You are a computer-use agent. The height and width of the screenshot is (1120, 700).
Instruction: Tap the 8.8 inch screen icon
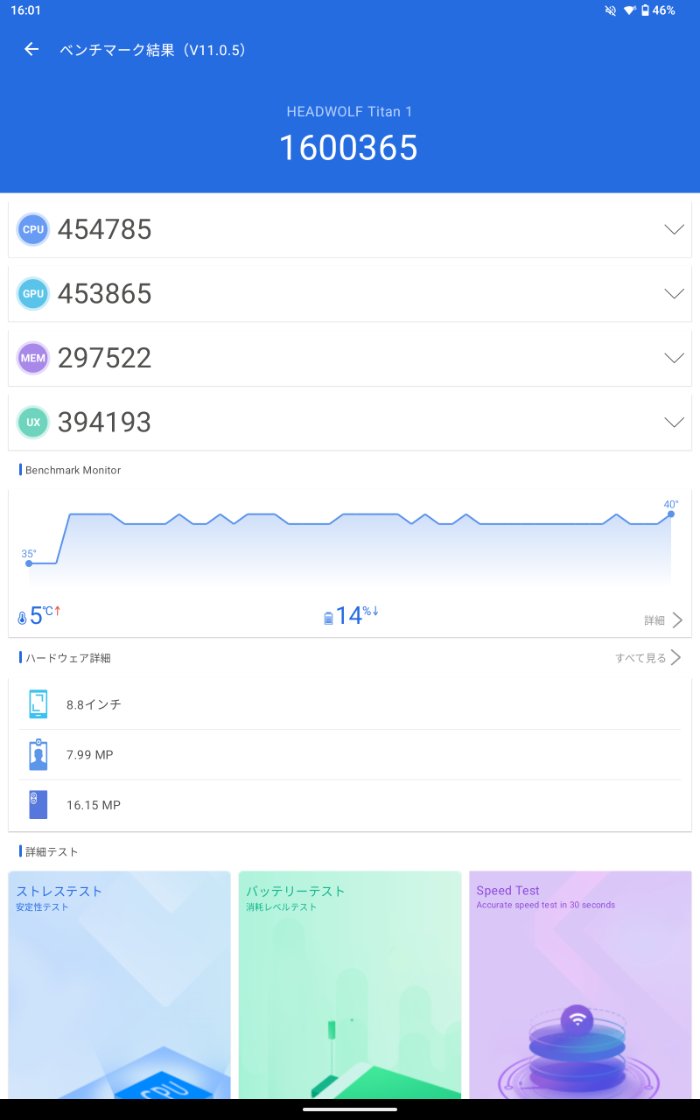tap(38, 704)
